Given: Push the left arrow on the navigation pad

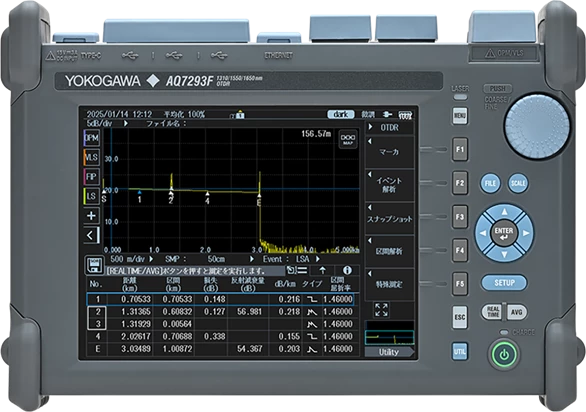Looking at the screenshot, I should 483,233.
